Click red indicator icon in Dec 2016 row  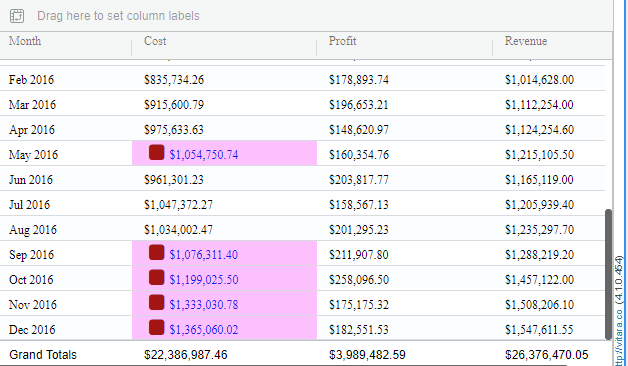click(x=156, y=328)
